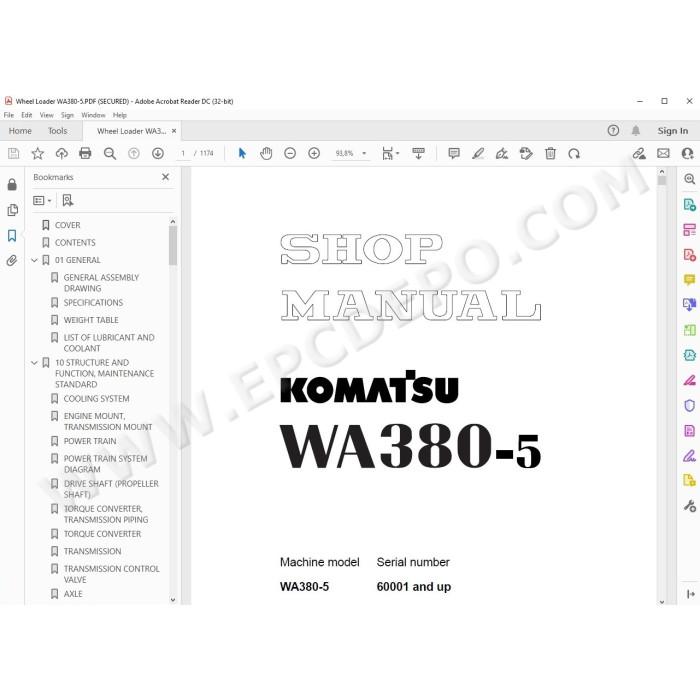700x700 pixels.
Task: Select the COVER bookmark
Action: [x=67, y=225]
